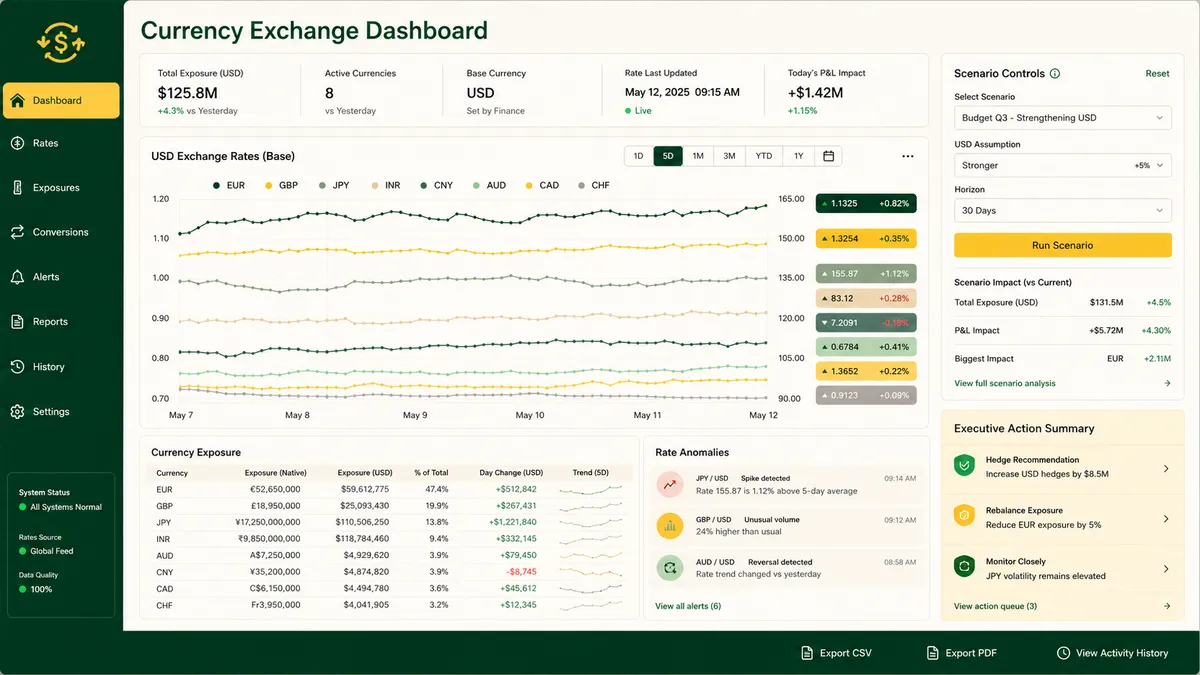The width and height of the screenshot is (1200, 675).
Task: Click the Conversions arrows icon
Action: tap(17, 232)
